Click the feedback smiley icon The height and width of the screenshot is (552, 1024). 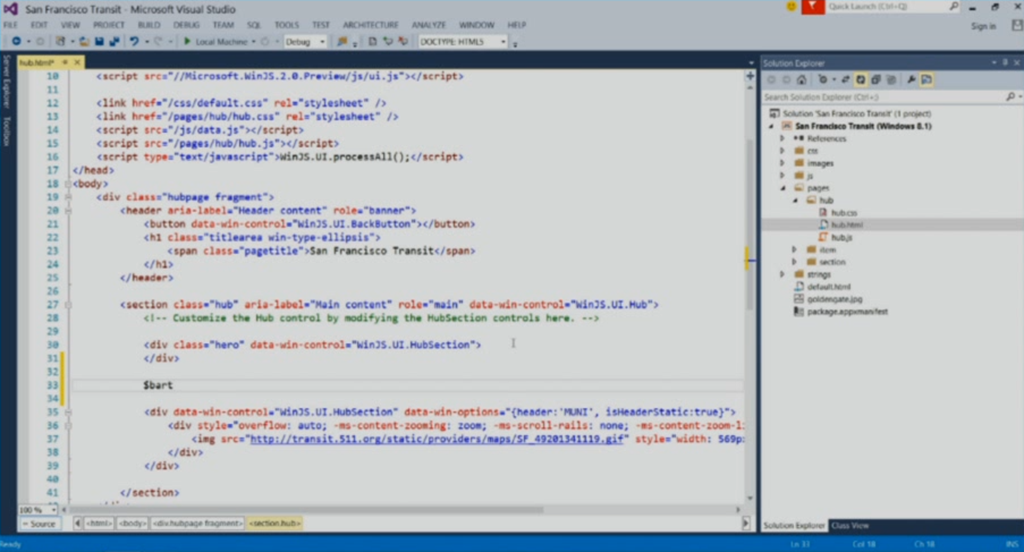pyautogui.click(x=791, y=7)
